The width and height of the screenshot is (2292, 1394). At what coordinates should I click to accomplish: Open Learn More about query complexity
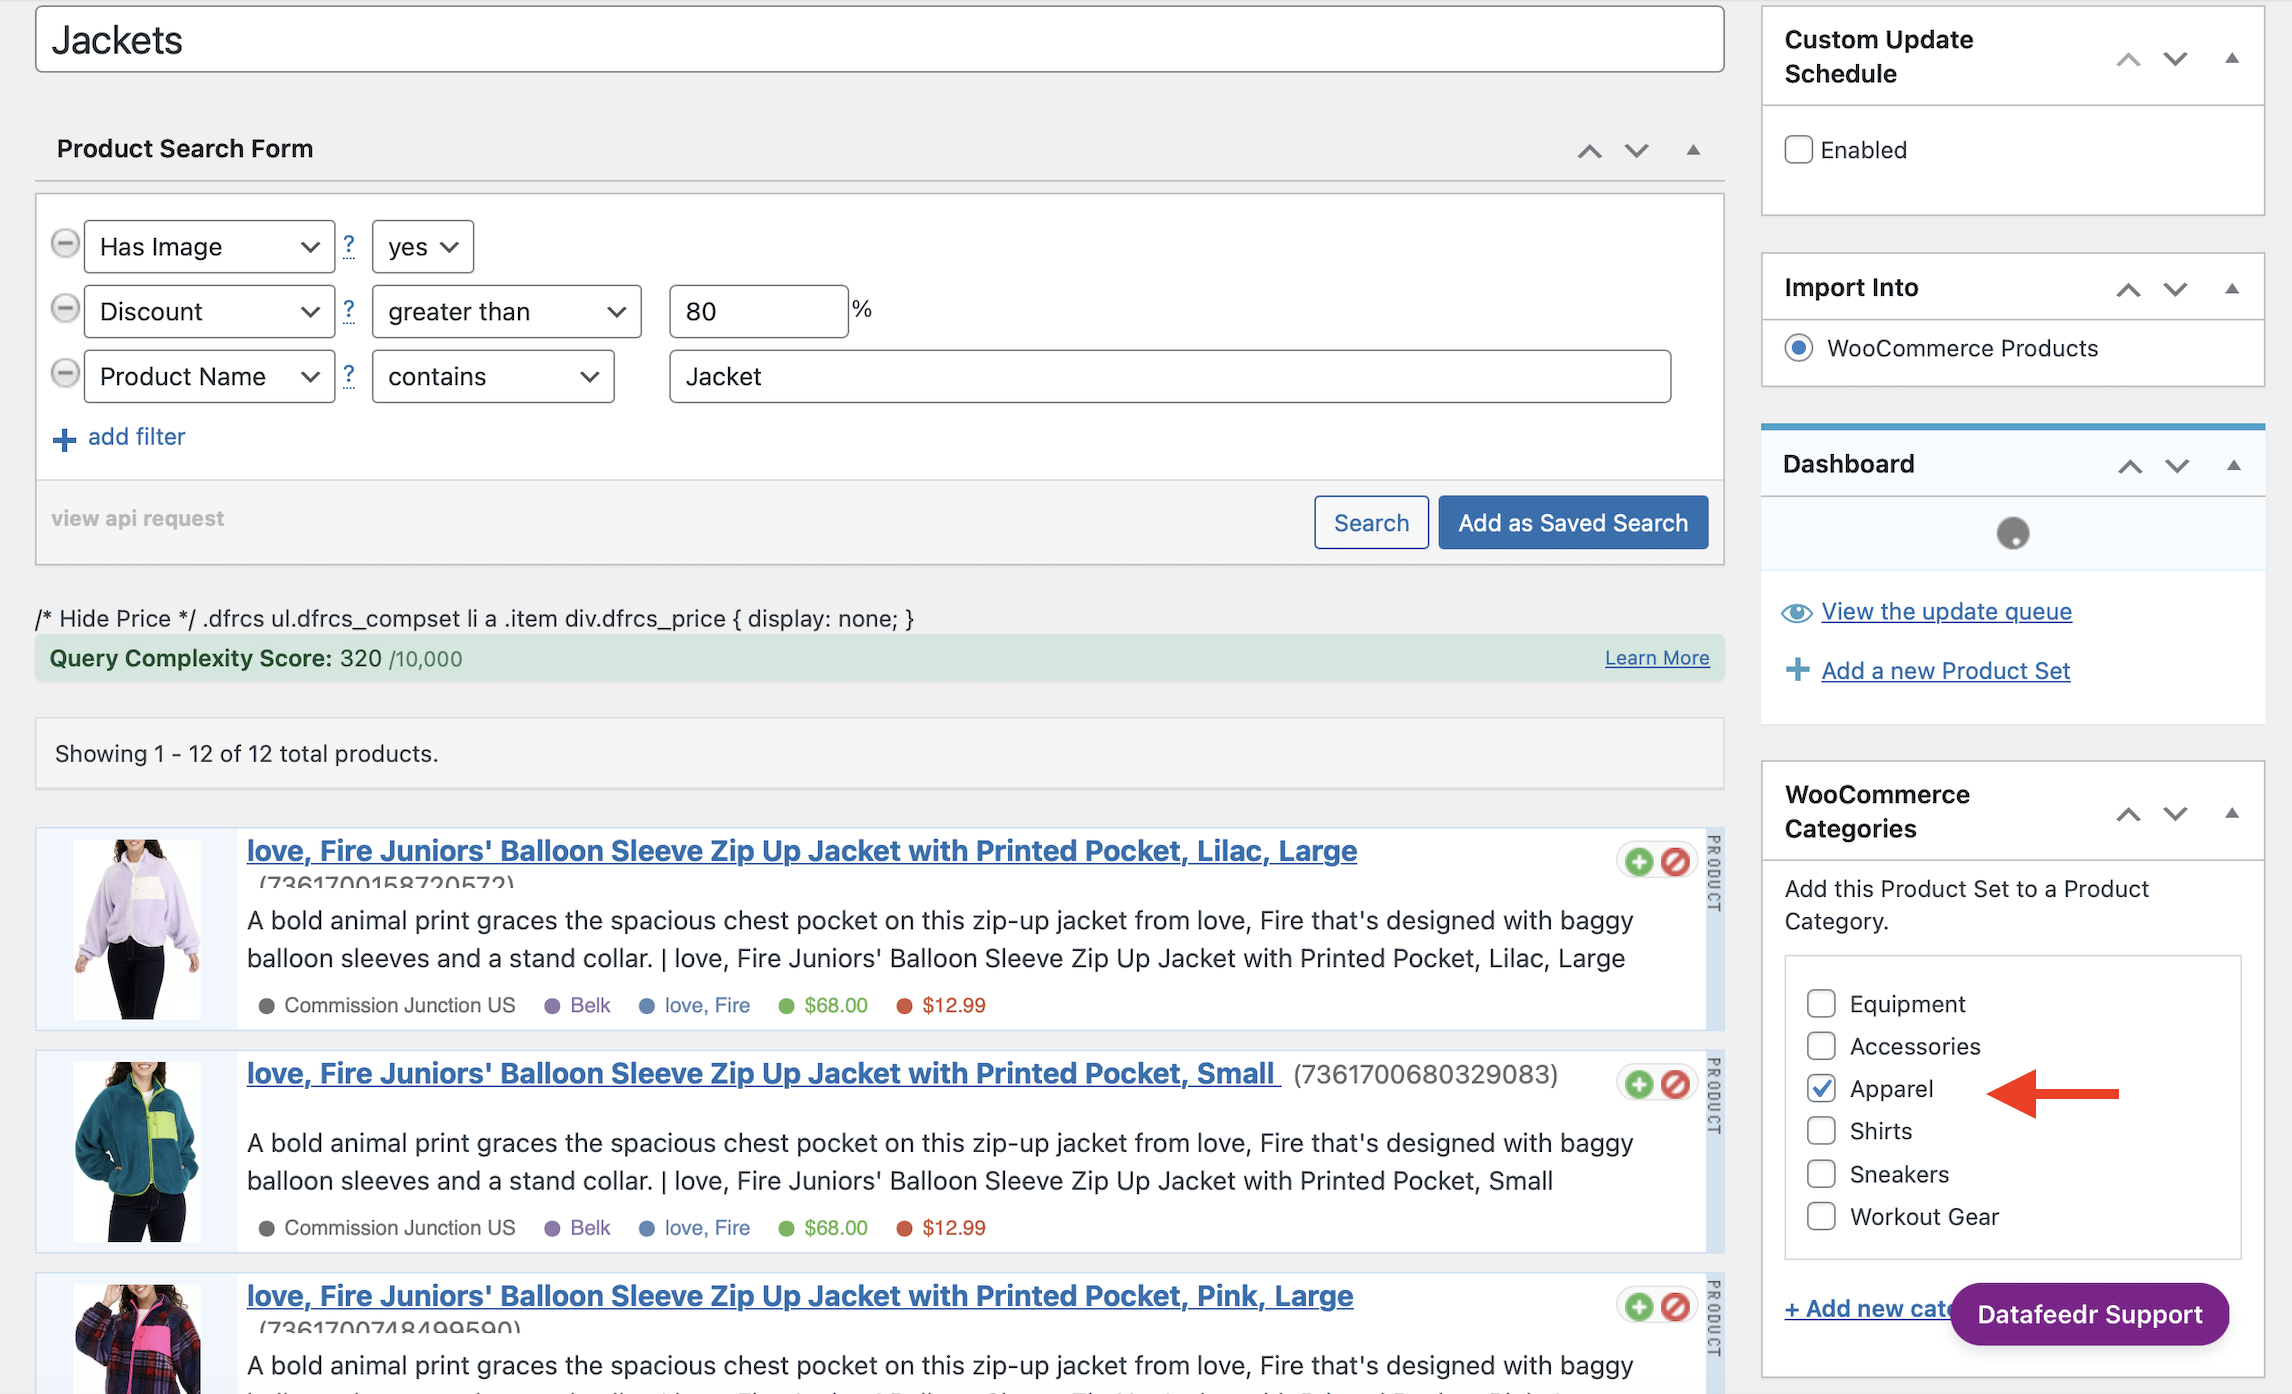(x=1657, y=658)
